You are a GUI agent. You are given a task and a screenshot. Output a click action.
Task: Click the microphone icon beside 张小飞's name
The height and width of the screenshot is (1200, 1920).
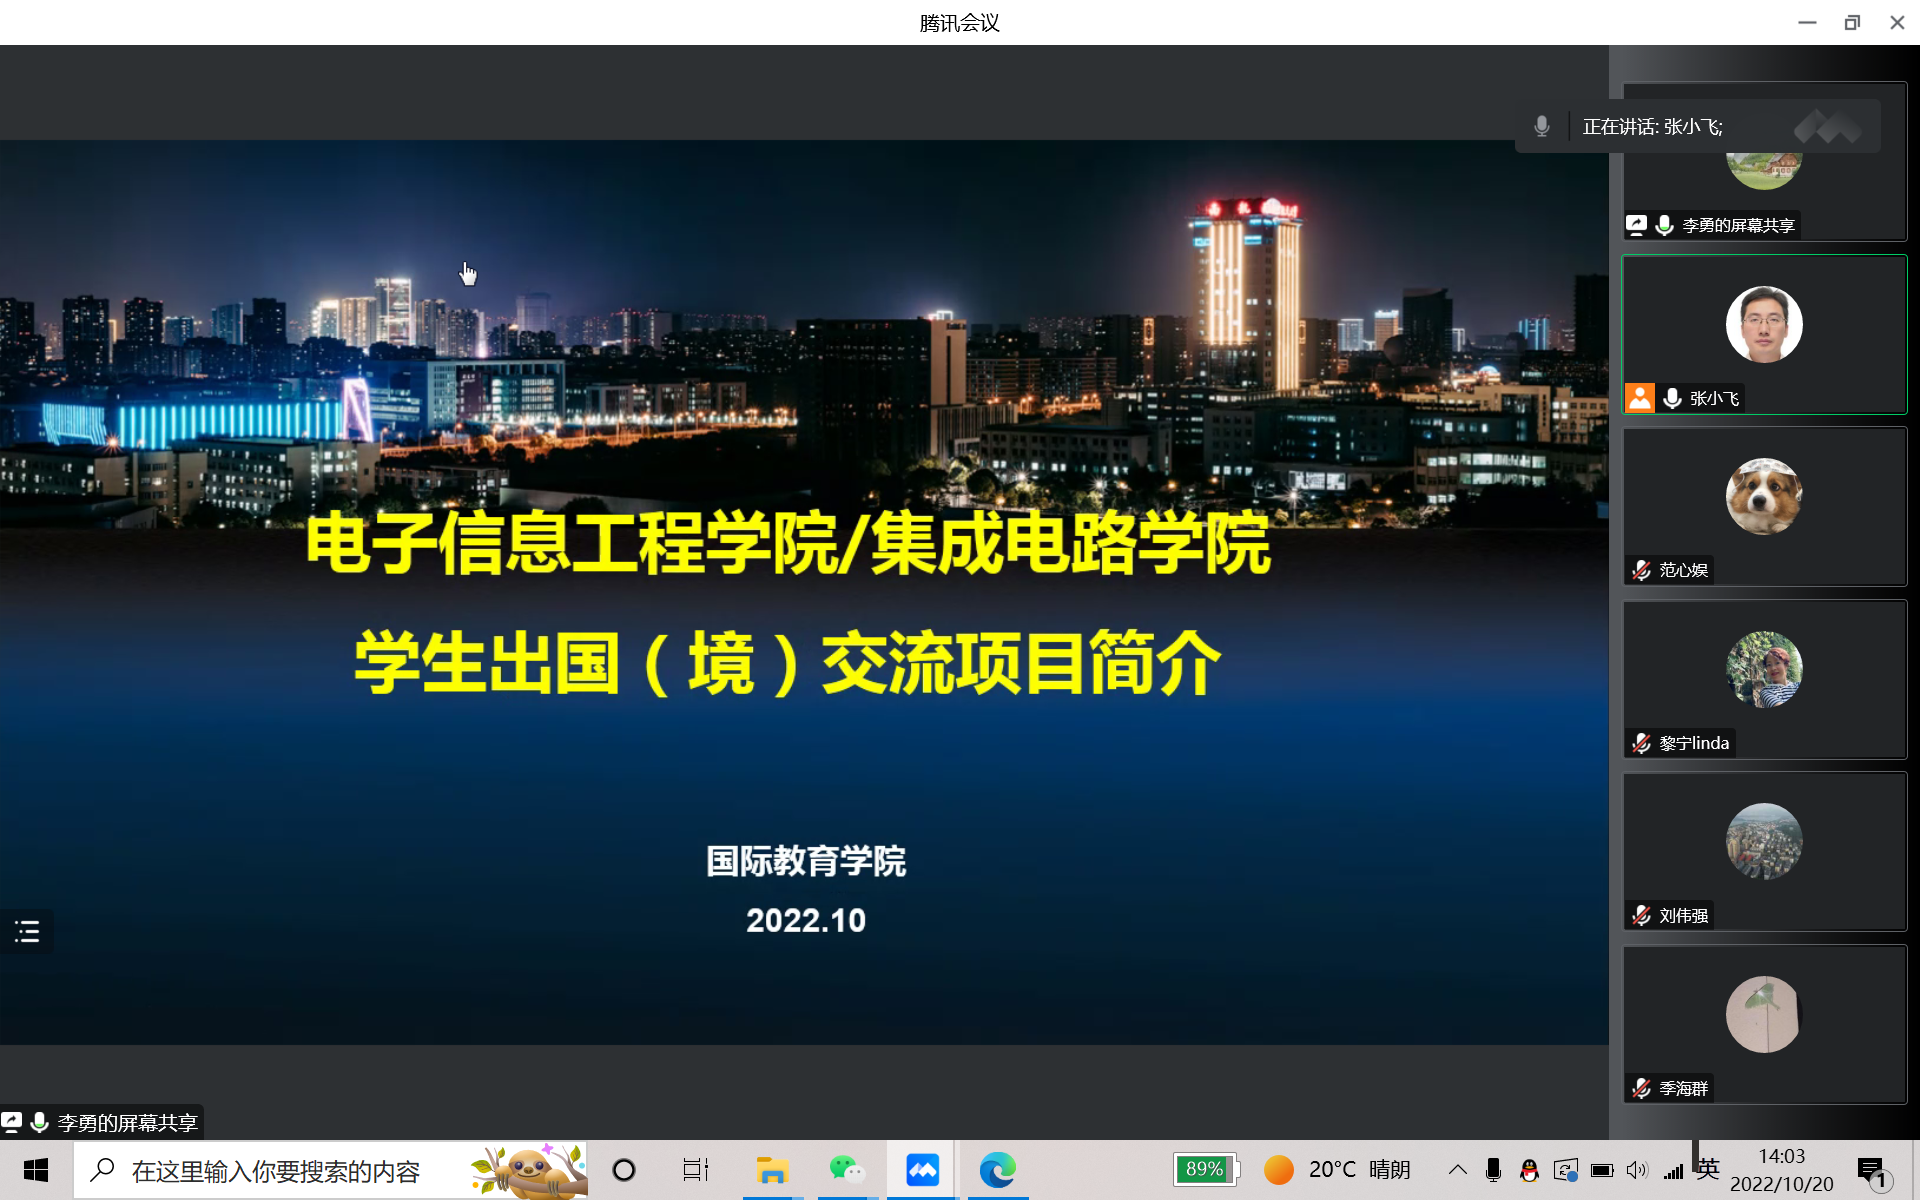pyautogui.click(x=1672, y=398)
